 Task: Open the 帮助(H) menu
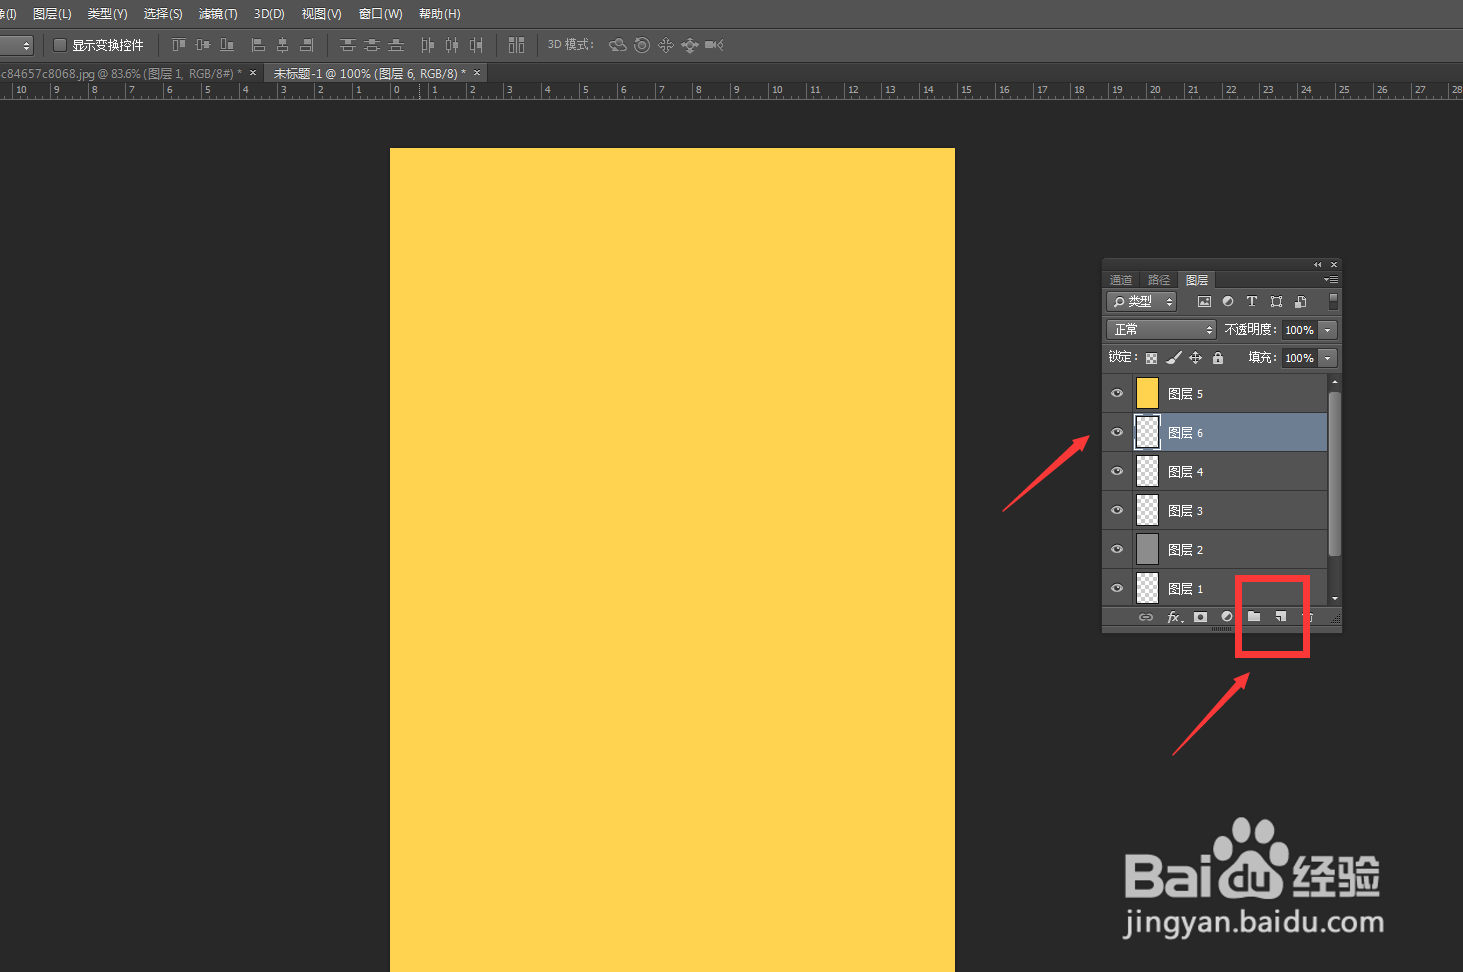coord(440,14)
